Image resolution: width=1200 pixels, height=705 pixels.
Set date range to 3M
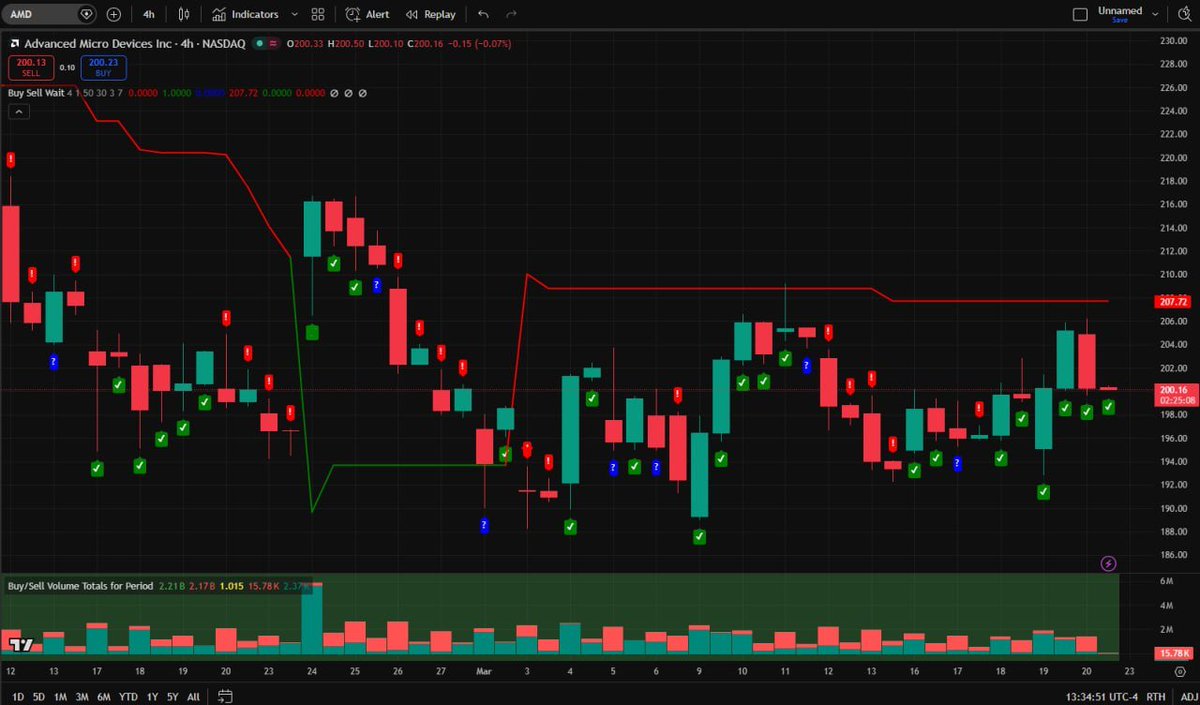82,696
